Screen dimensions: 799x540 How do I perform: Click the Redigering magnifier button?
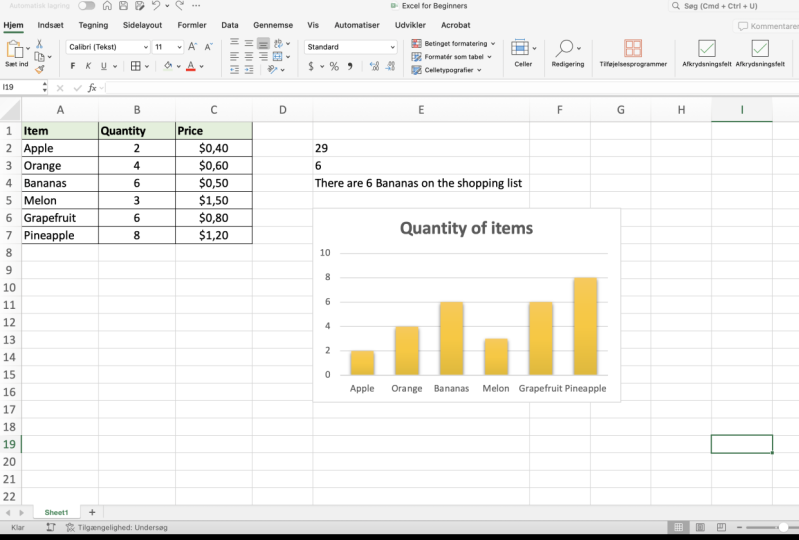tap(568, 53)
